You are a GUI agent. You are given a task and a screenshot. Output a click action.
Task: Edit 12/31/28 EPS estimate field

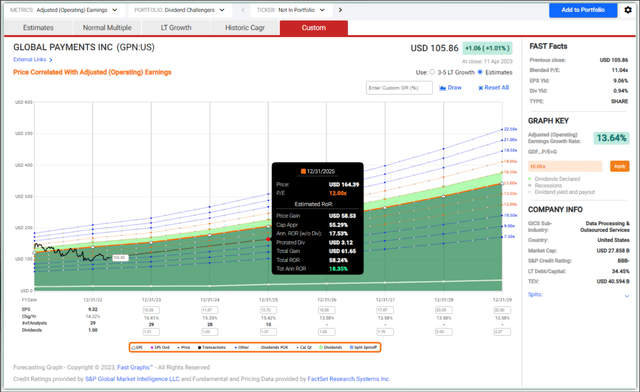[444, 310]
